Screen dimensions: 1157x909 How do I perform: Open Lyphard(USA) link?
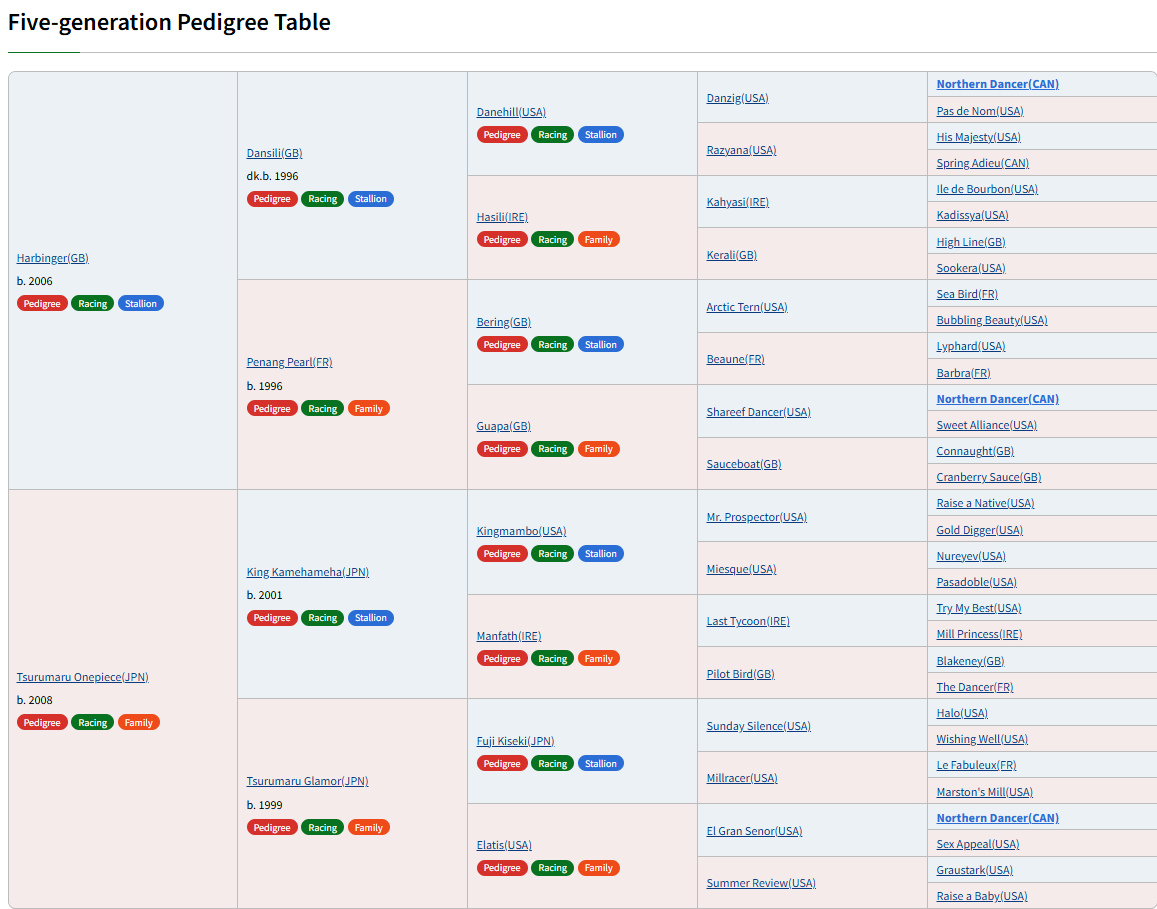[971, 346]
